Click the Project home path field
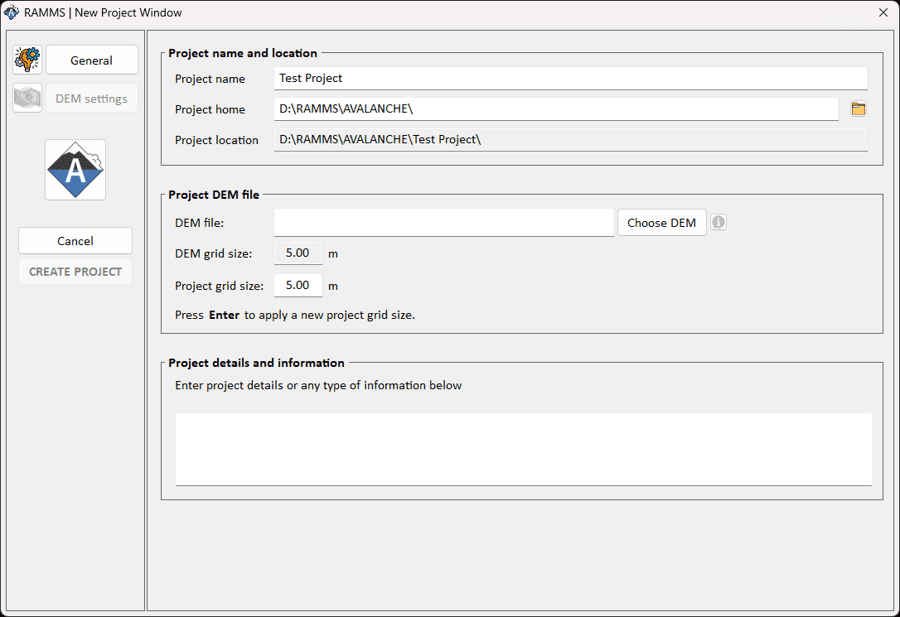This screenshot has height=617, width=900. coord(556,109)
